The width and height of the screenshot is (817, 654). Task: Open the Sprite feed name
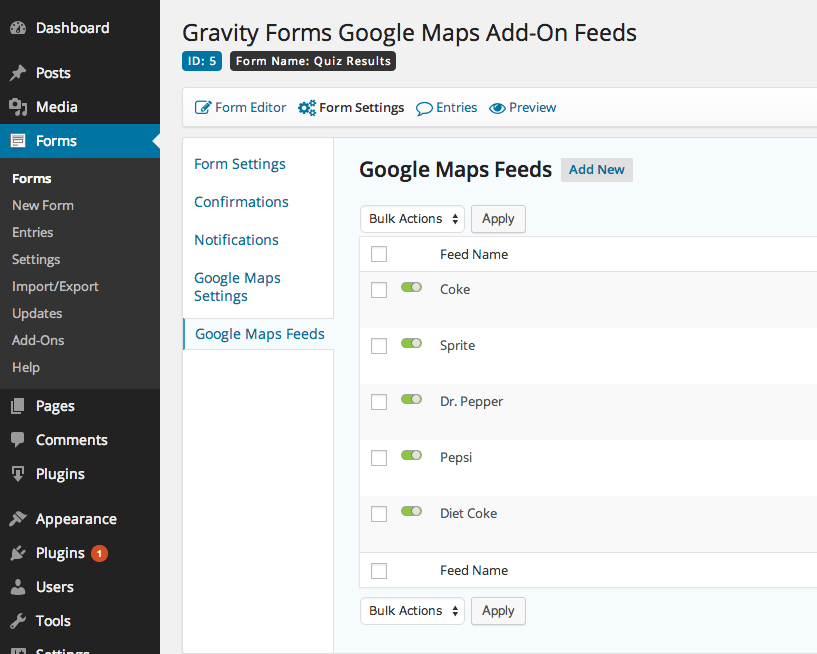click(457, 345)
